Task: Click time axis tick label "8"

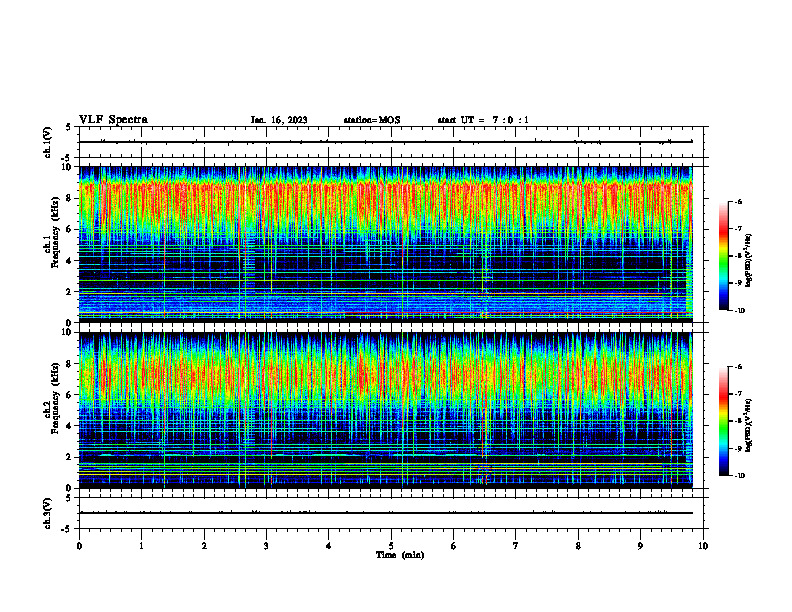Action: (578, 546)
